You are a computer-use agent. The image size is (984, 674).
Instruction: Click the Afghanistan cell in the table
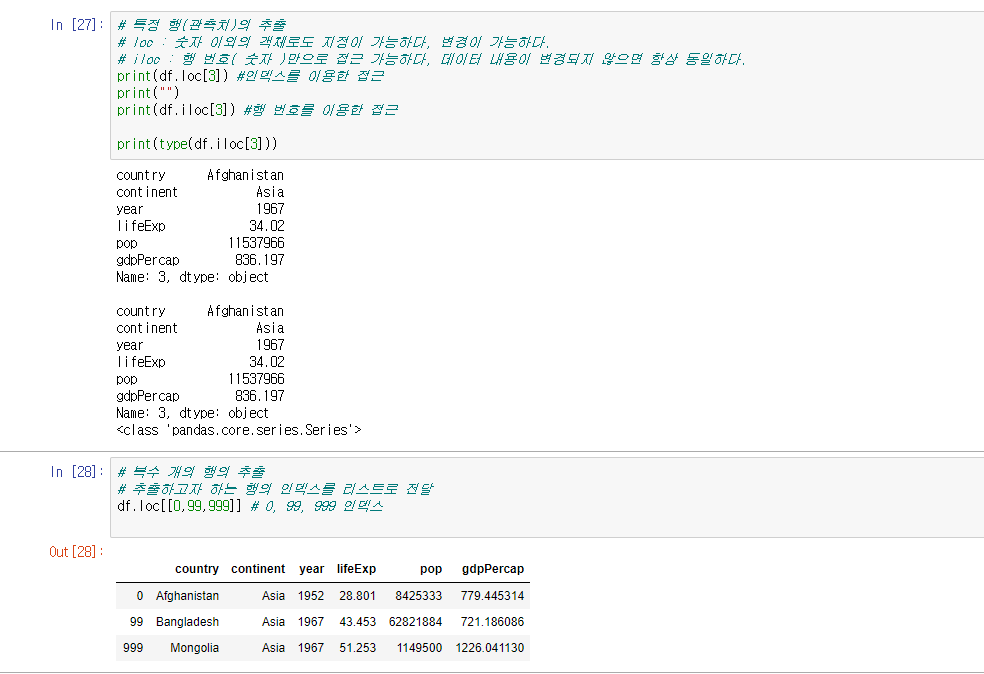click(x=187, y=596)
